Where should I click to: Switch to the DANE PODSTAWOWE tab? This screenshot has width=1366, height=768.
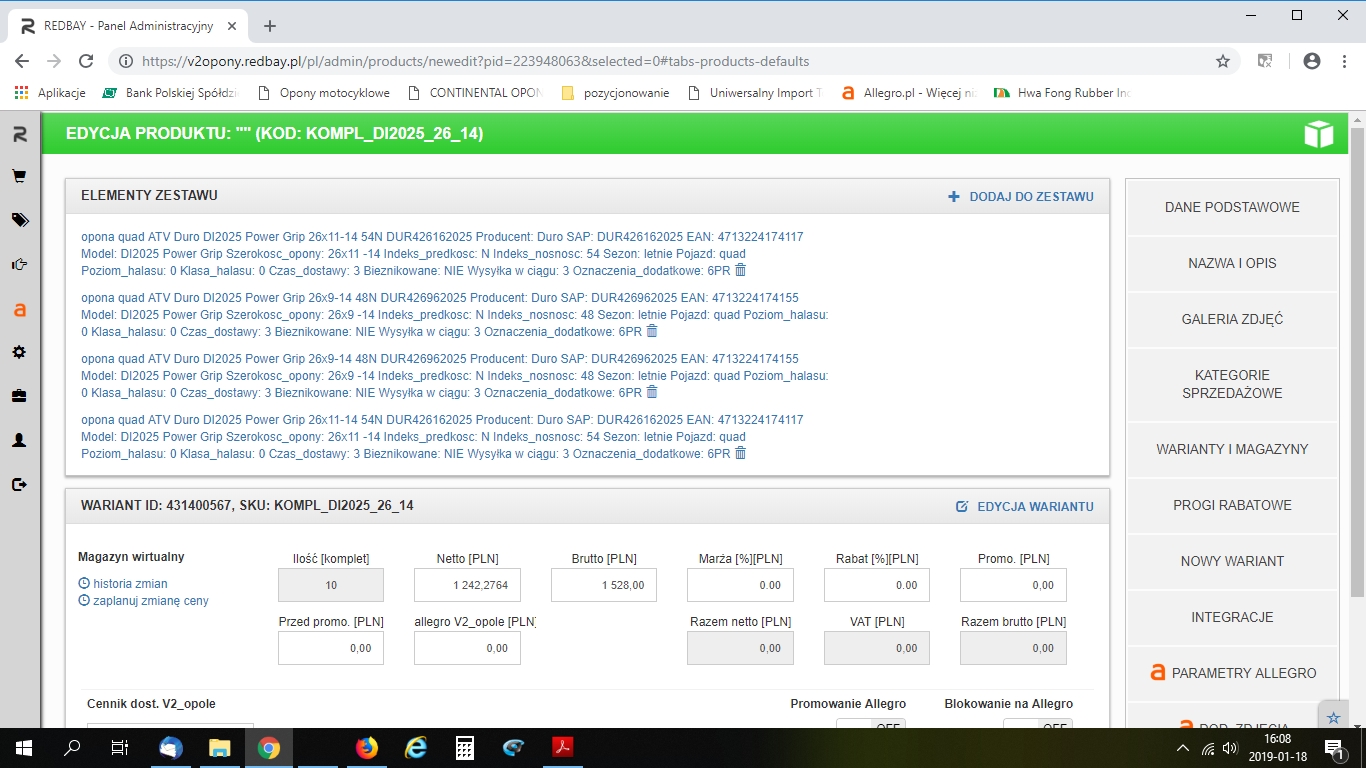coord(1232,207)
